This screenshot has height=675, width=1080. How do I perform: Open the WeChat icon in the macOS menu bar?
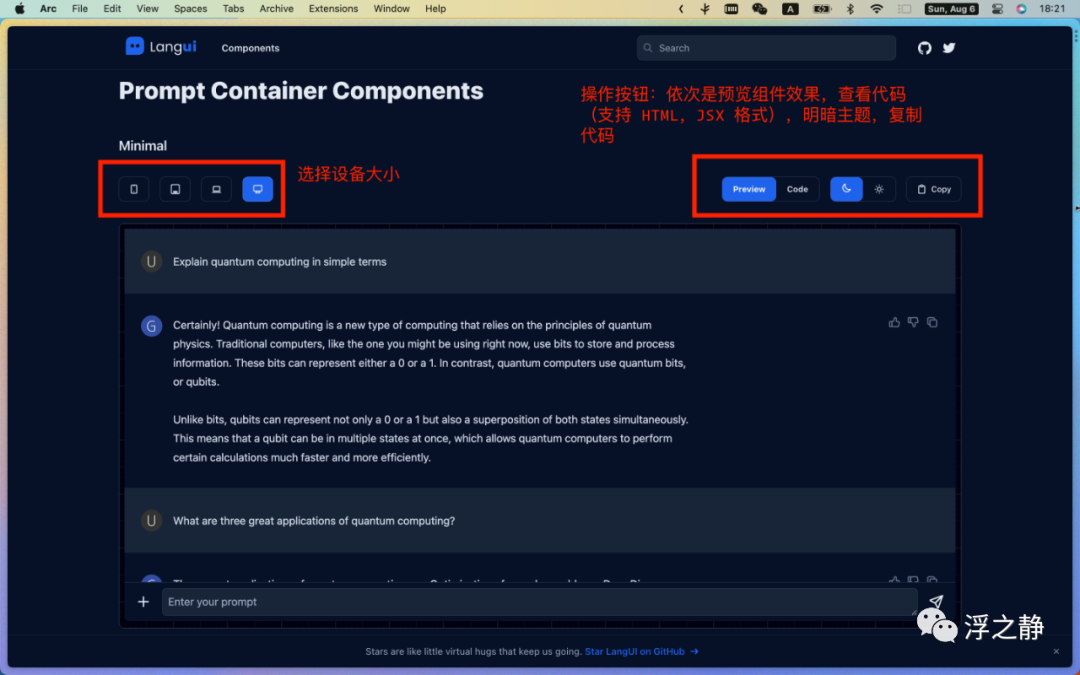tap(759, 9)
